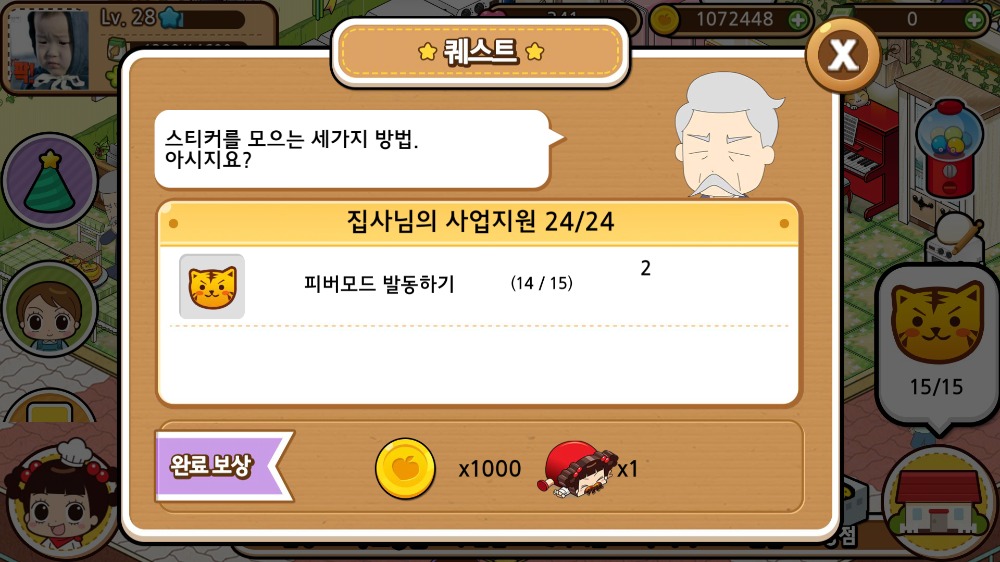1000x562 pixels.
Task: Tap the butler's speech bubble text
Action: [291, 149]
